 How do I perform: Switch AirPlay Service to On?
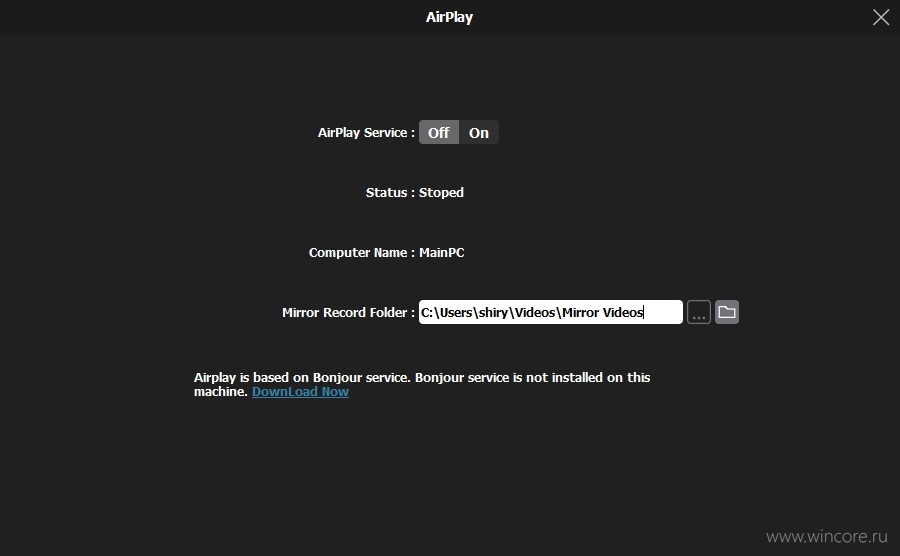[x=479, y=133]
